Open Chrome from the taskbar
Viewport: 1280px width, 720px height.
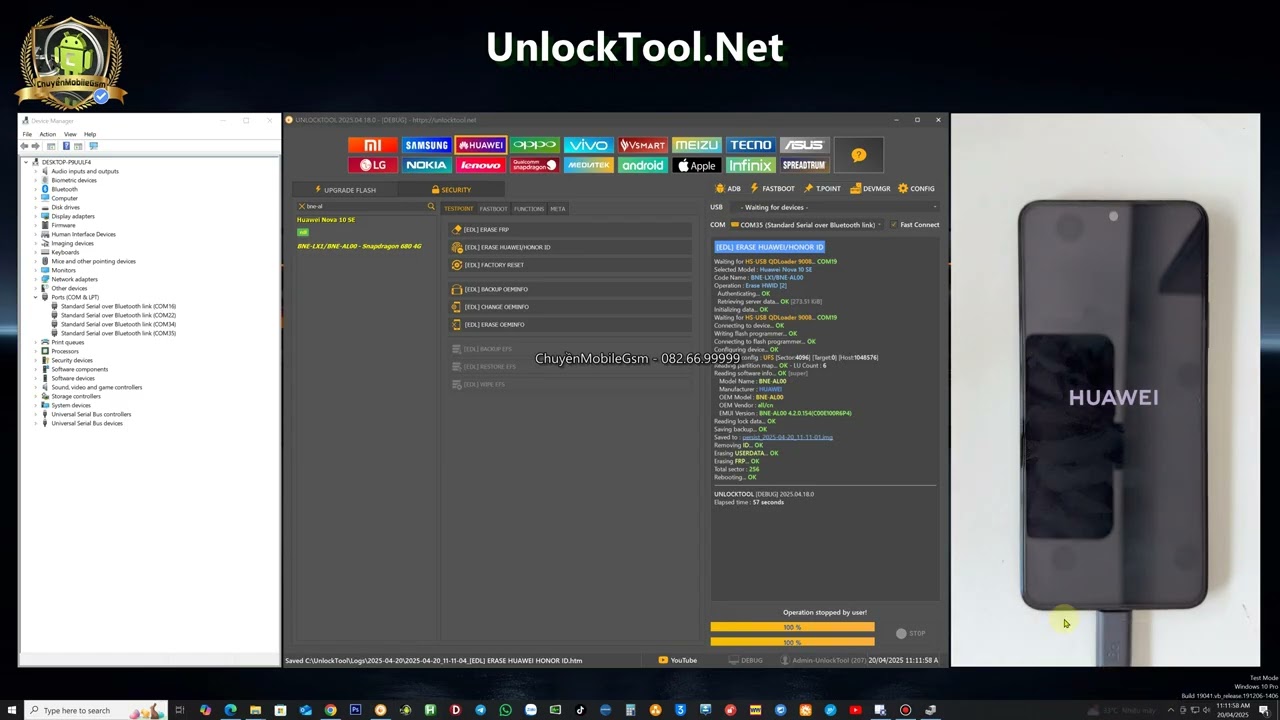(x=330, y=710)
